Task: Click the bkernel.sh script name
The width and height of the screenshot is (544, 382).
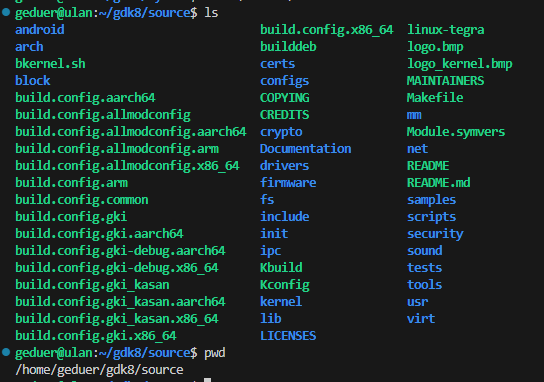Action: click(x=50, y=63)
